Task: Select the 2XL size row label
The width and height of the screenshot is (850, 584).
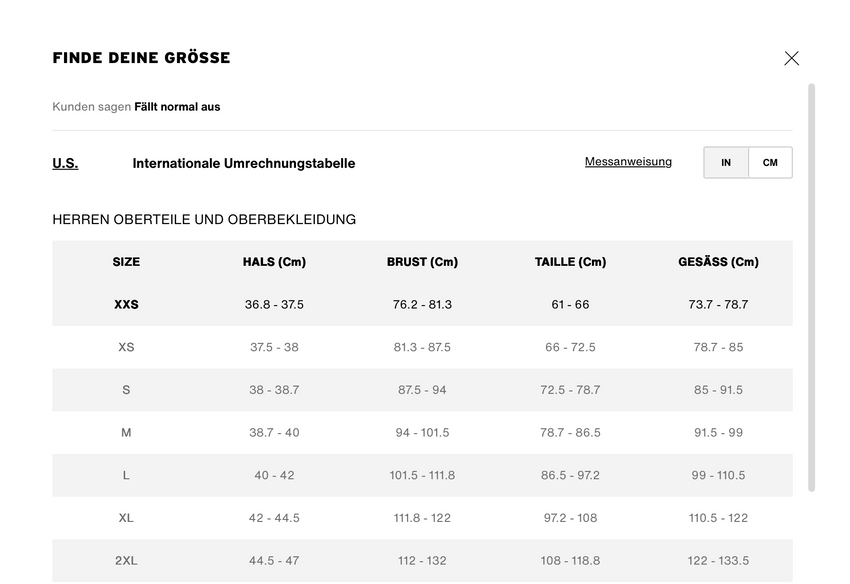Action: point(126,561)
